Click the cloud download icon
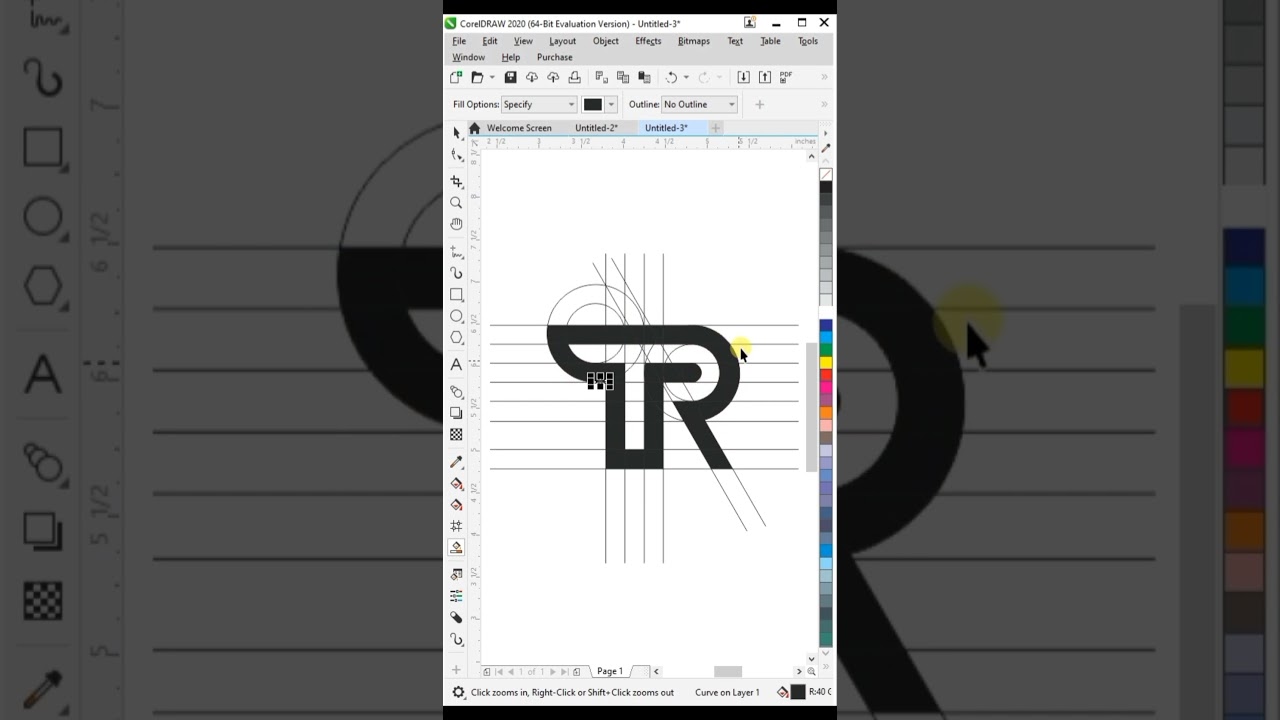This screenshot has width=1280, height=720. pyautogui.click(x=531, y=77)
